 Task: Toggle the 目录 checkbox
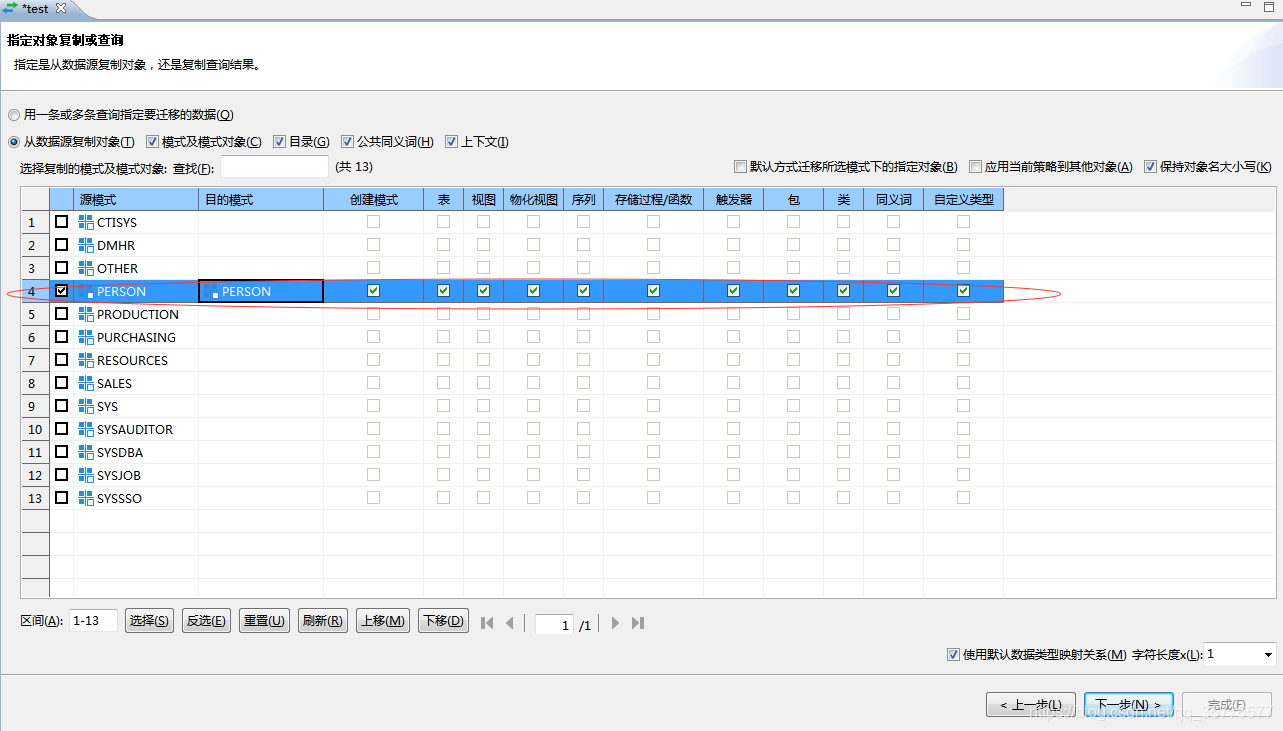[x=279, y=142]
